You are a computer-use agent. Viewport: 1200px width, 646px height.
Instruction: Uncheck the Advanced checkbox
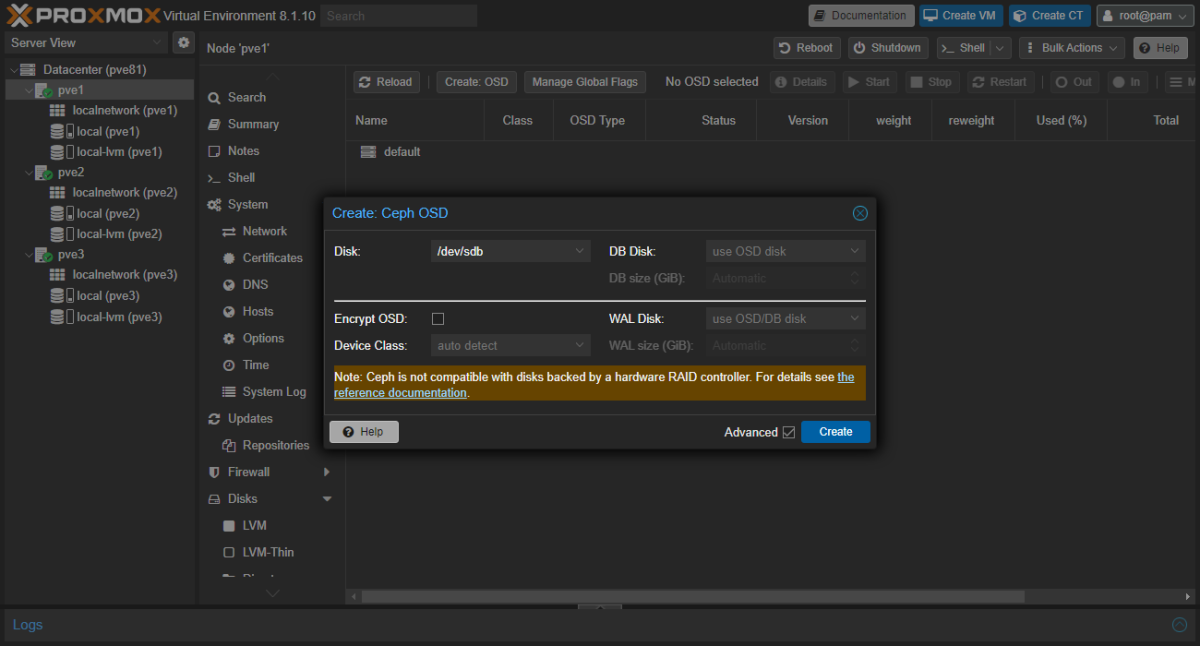click(789, 432)
